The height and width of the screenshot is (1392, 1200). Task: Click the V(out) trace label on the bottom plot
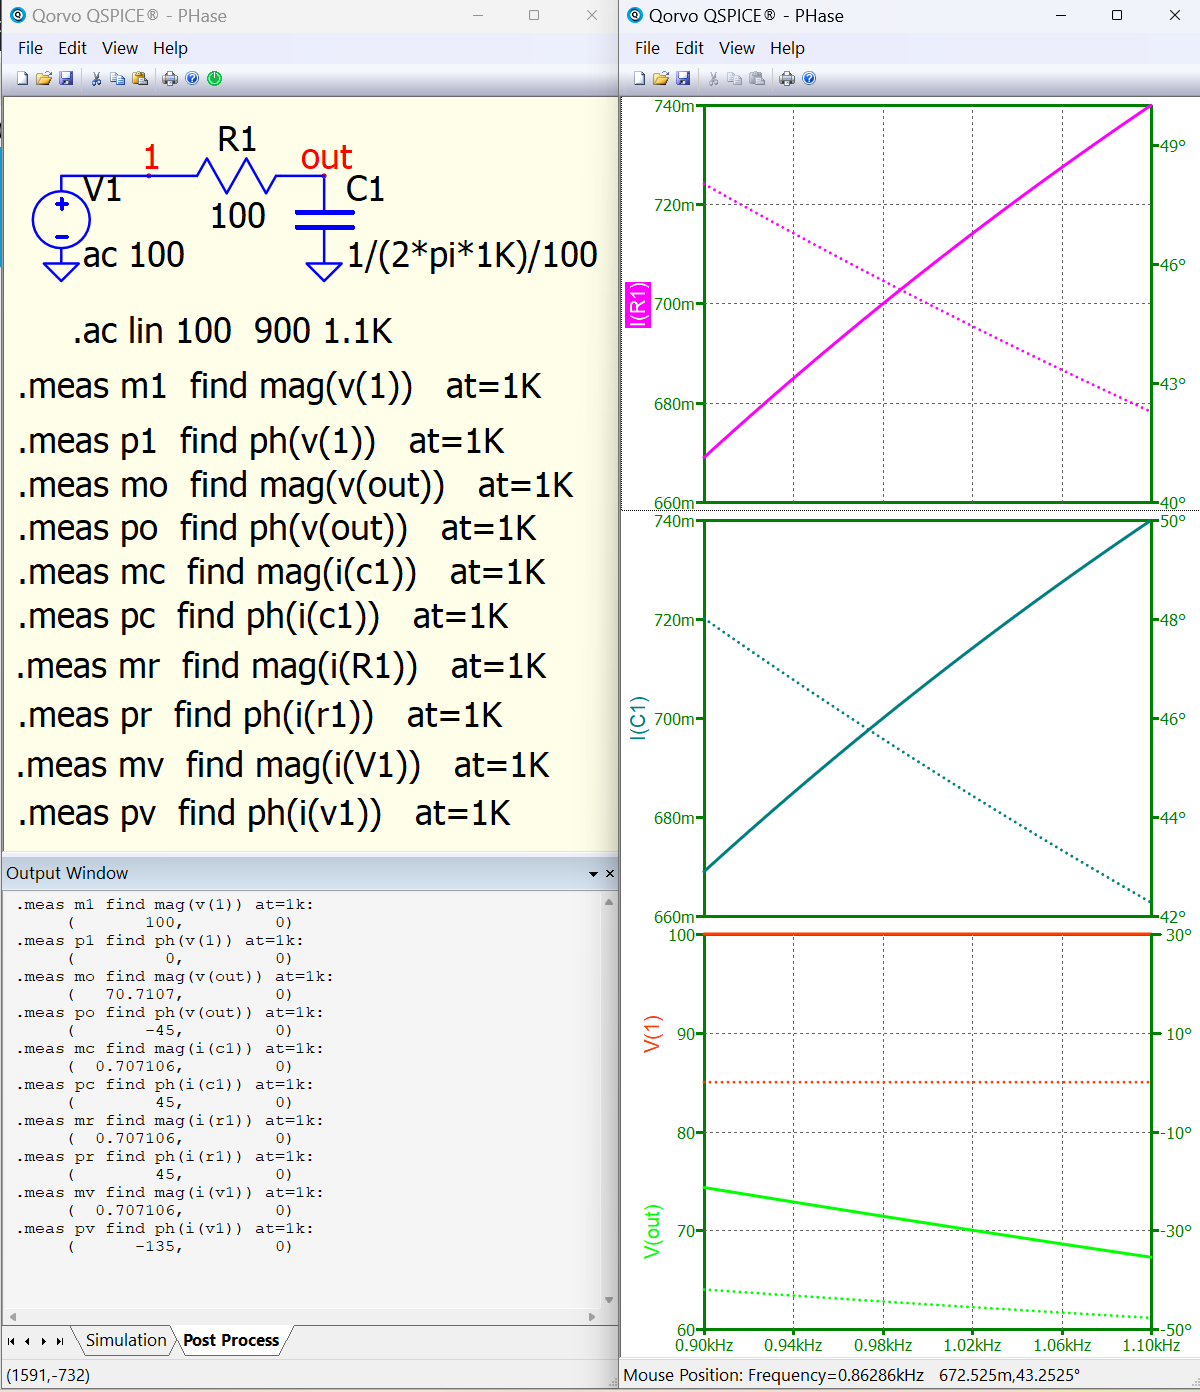point(652,1231)
